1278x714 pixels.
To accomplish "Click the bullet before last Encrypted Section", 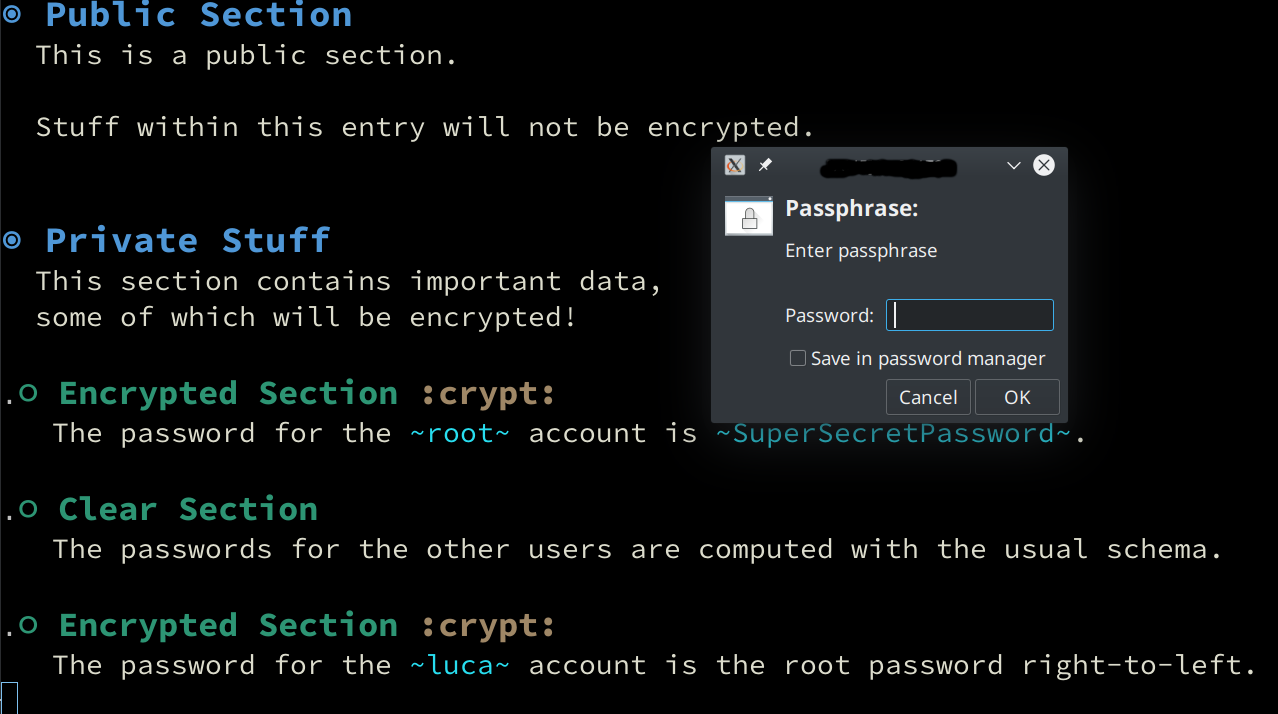I will 28,625.
